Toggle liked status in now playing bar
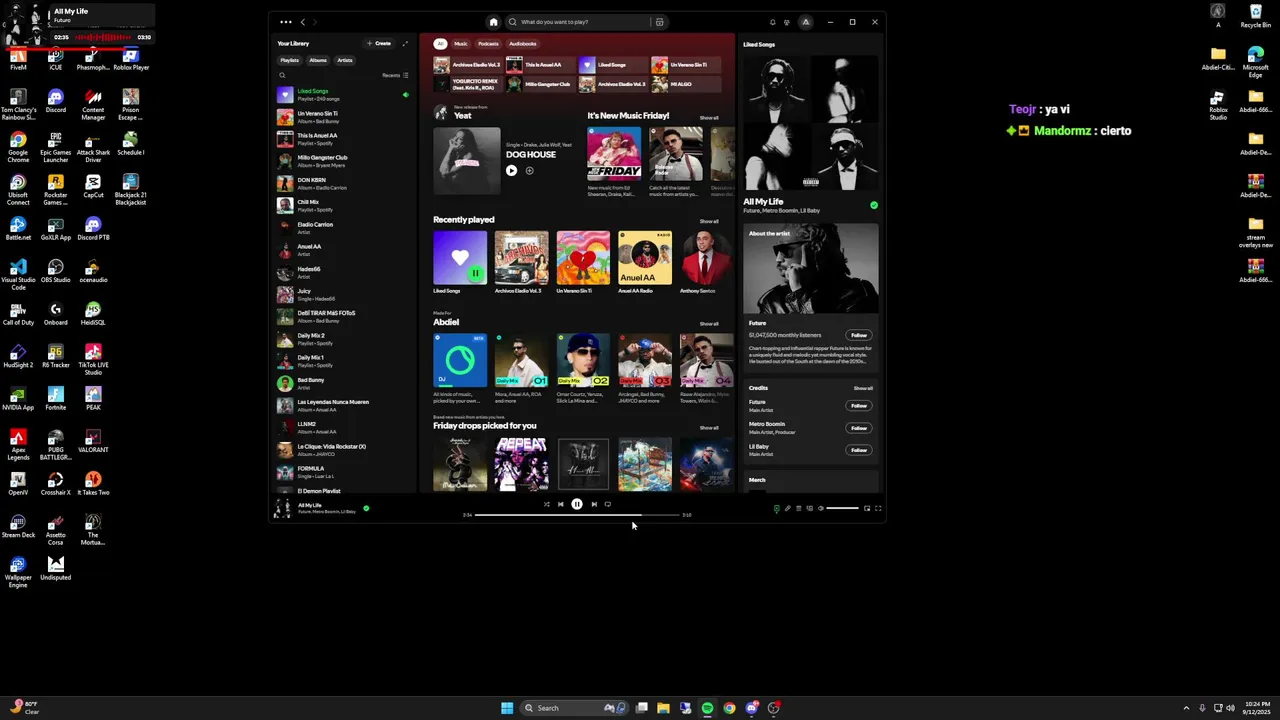The width and height of the screenshot is (1280, 720). click(366, 508)
